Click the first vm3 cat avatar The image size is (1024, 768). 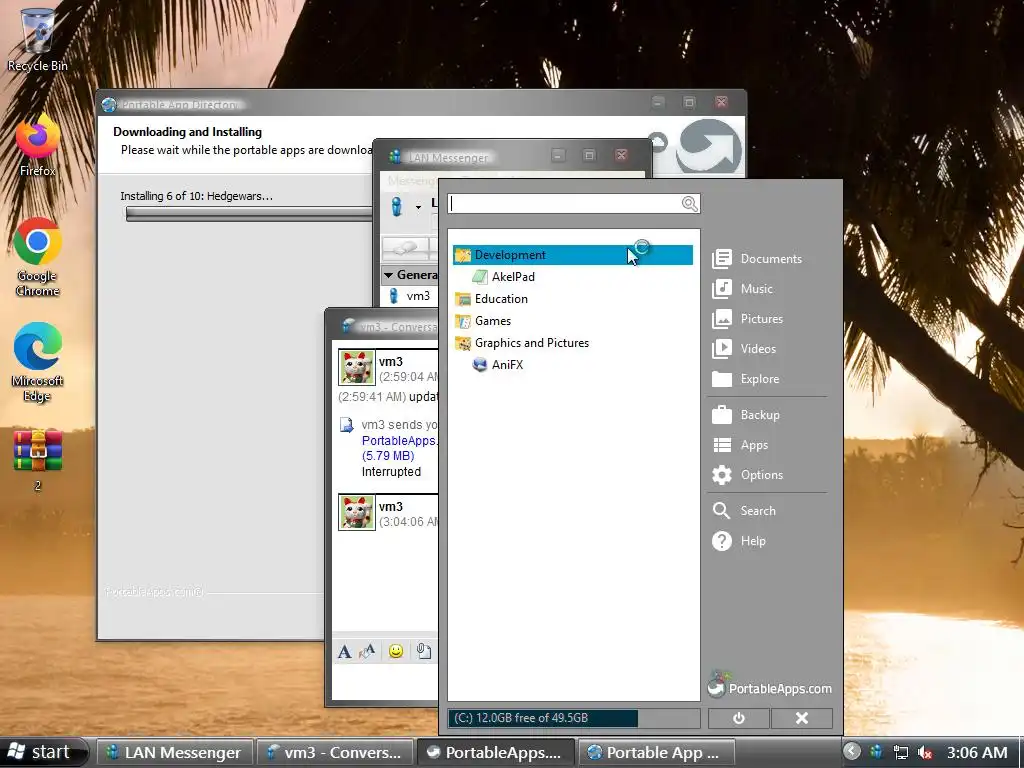click(357, 368)
